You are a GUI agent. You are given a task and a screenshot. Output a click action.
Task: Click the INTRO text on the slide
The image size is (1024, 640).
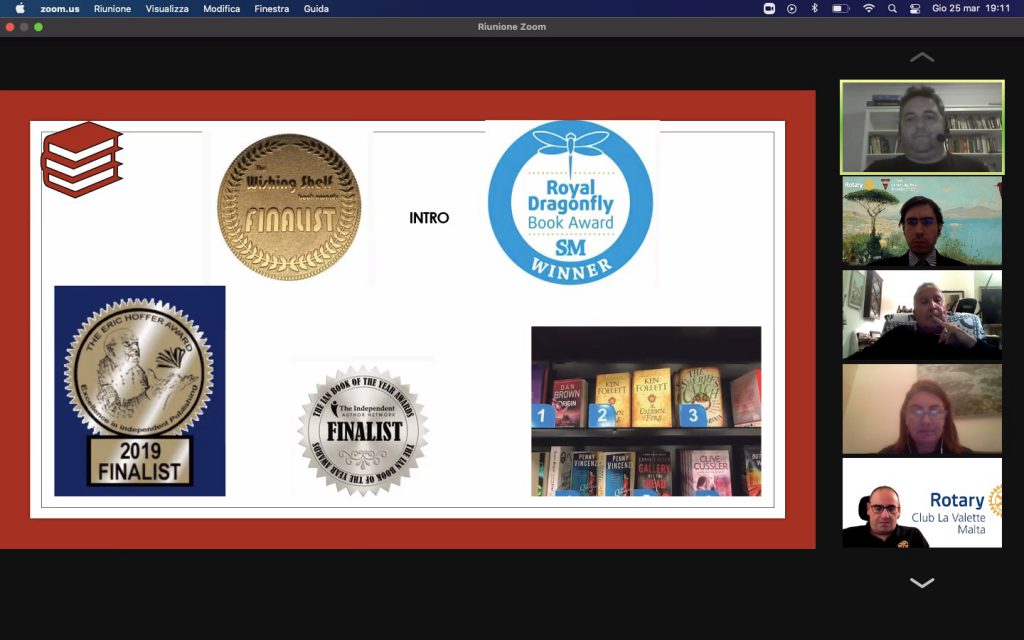tap(429, 218)
